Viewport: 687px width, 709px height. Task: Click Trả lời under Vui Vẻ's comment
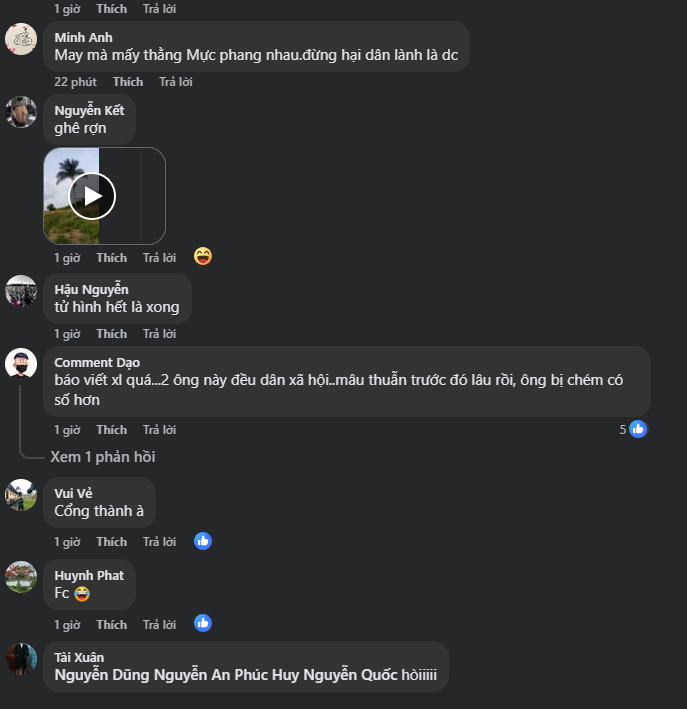point(159,542)
